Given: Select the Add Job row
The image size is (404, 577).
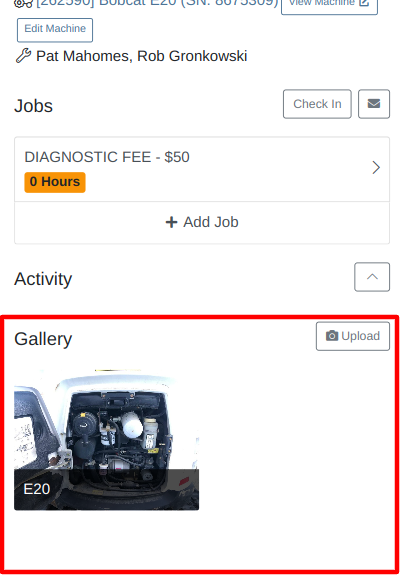Looking at the screenshot, I should [202, 222].
